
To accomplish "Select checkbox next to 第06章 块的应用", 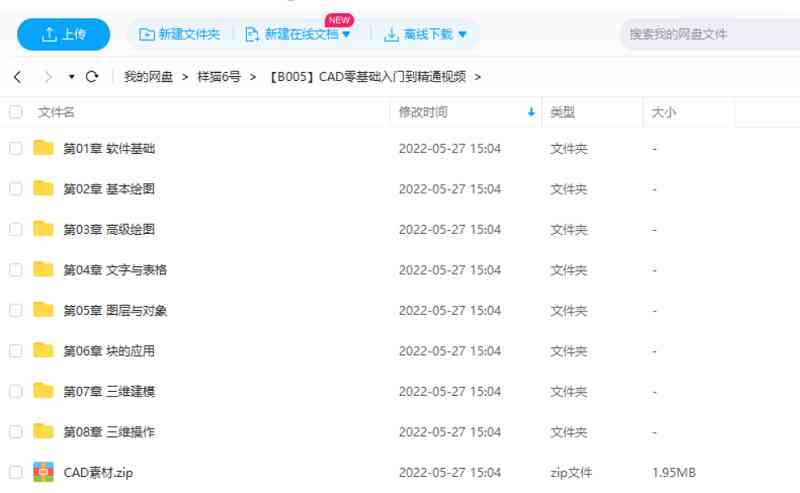I will pos(15,351).
